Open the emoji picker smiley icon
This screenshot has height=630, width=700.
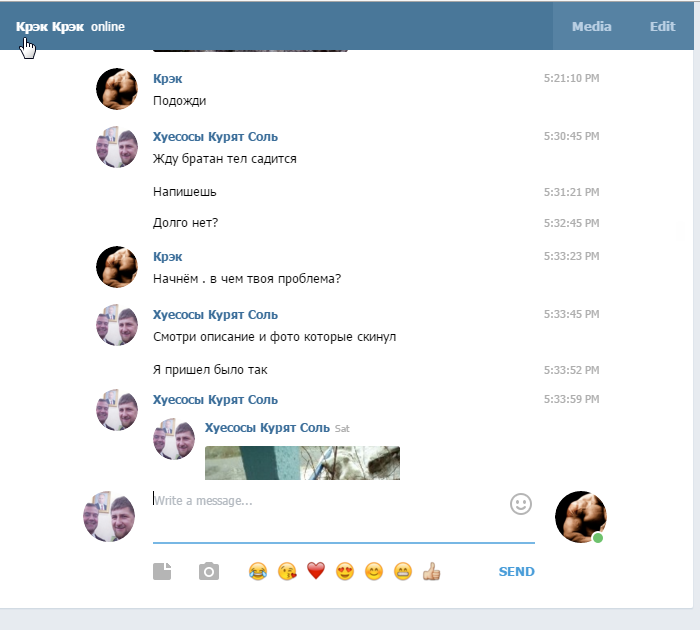(521, 504)
